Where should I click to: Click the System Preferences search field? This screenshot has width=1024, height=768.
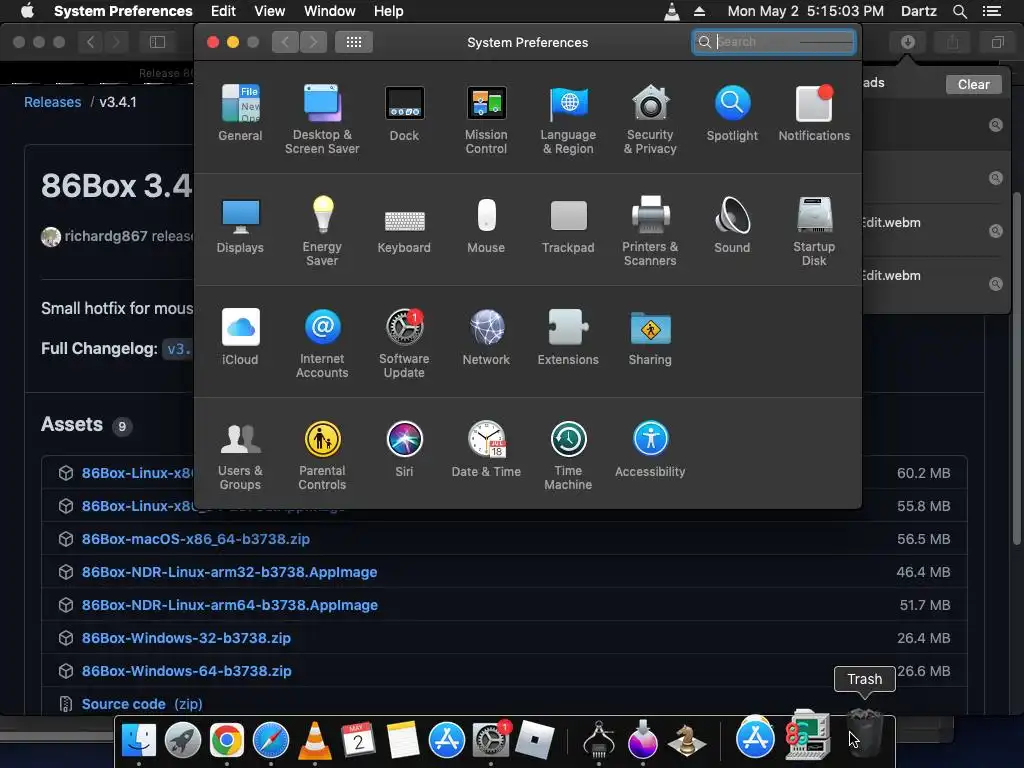coord(774,42)
